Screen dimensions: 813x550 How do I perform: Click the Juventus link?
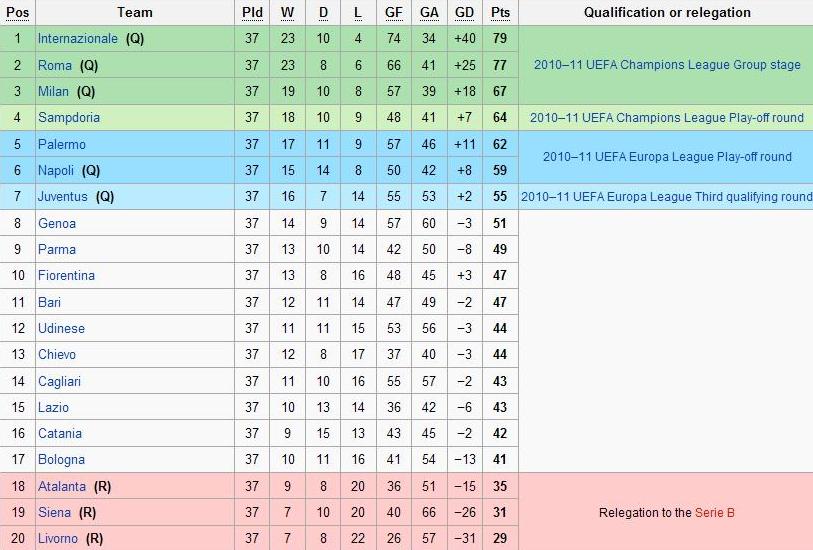(x=63, y=196)
